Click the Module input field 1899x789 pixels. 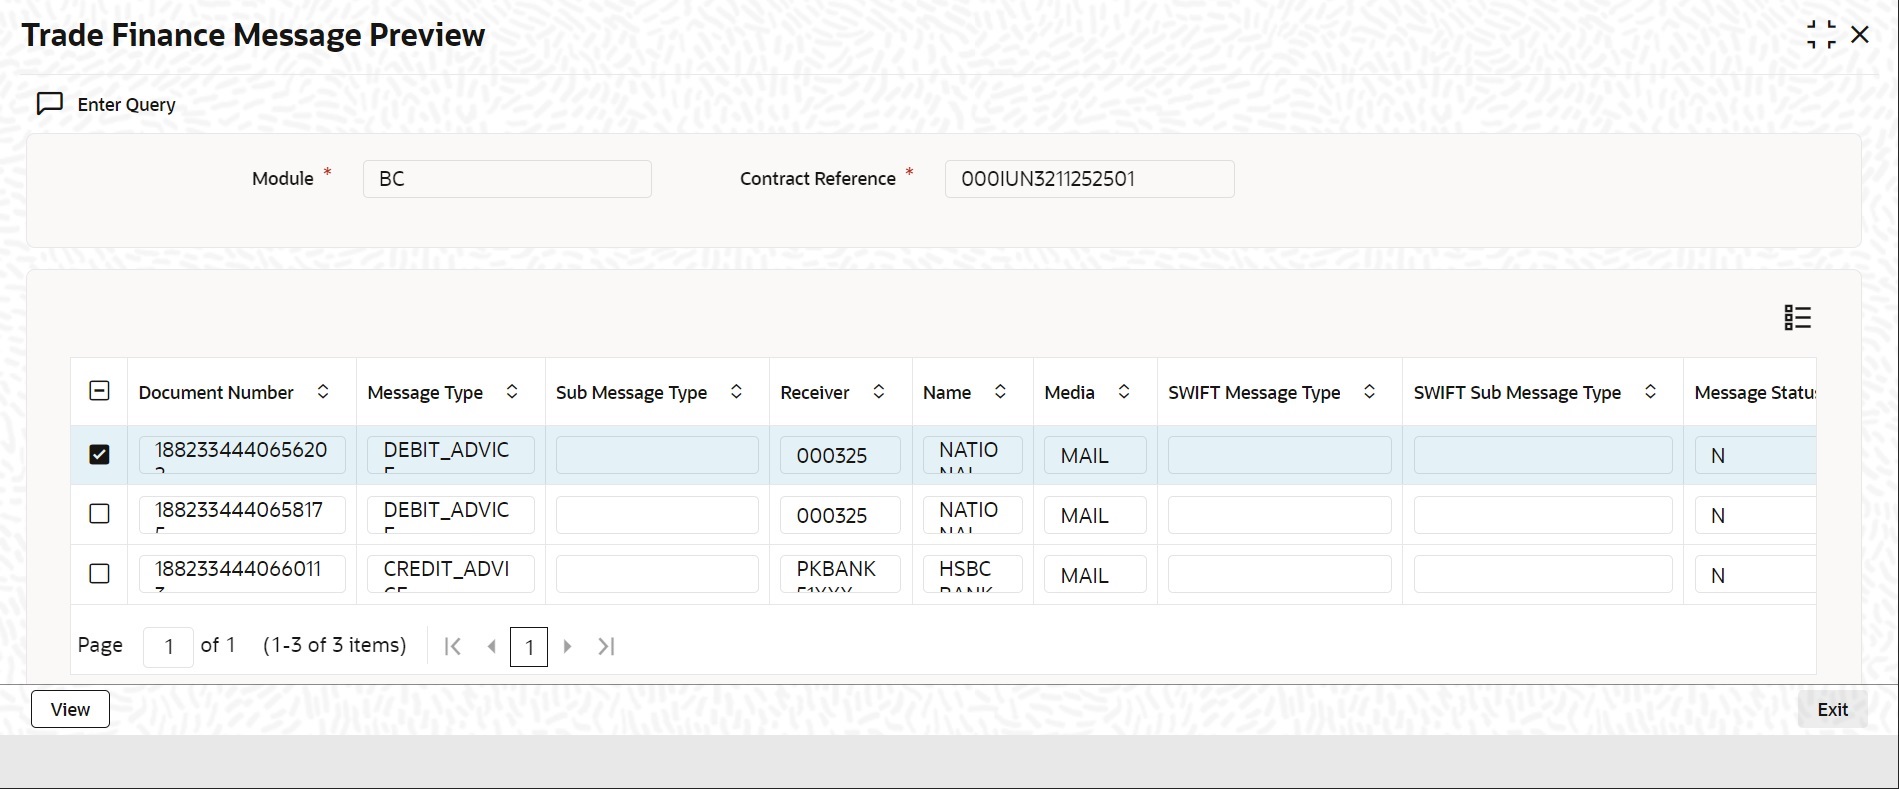pyautogui.click(x=507, y=179)
